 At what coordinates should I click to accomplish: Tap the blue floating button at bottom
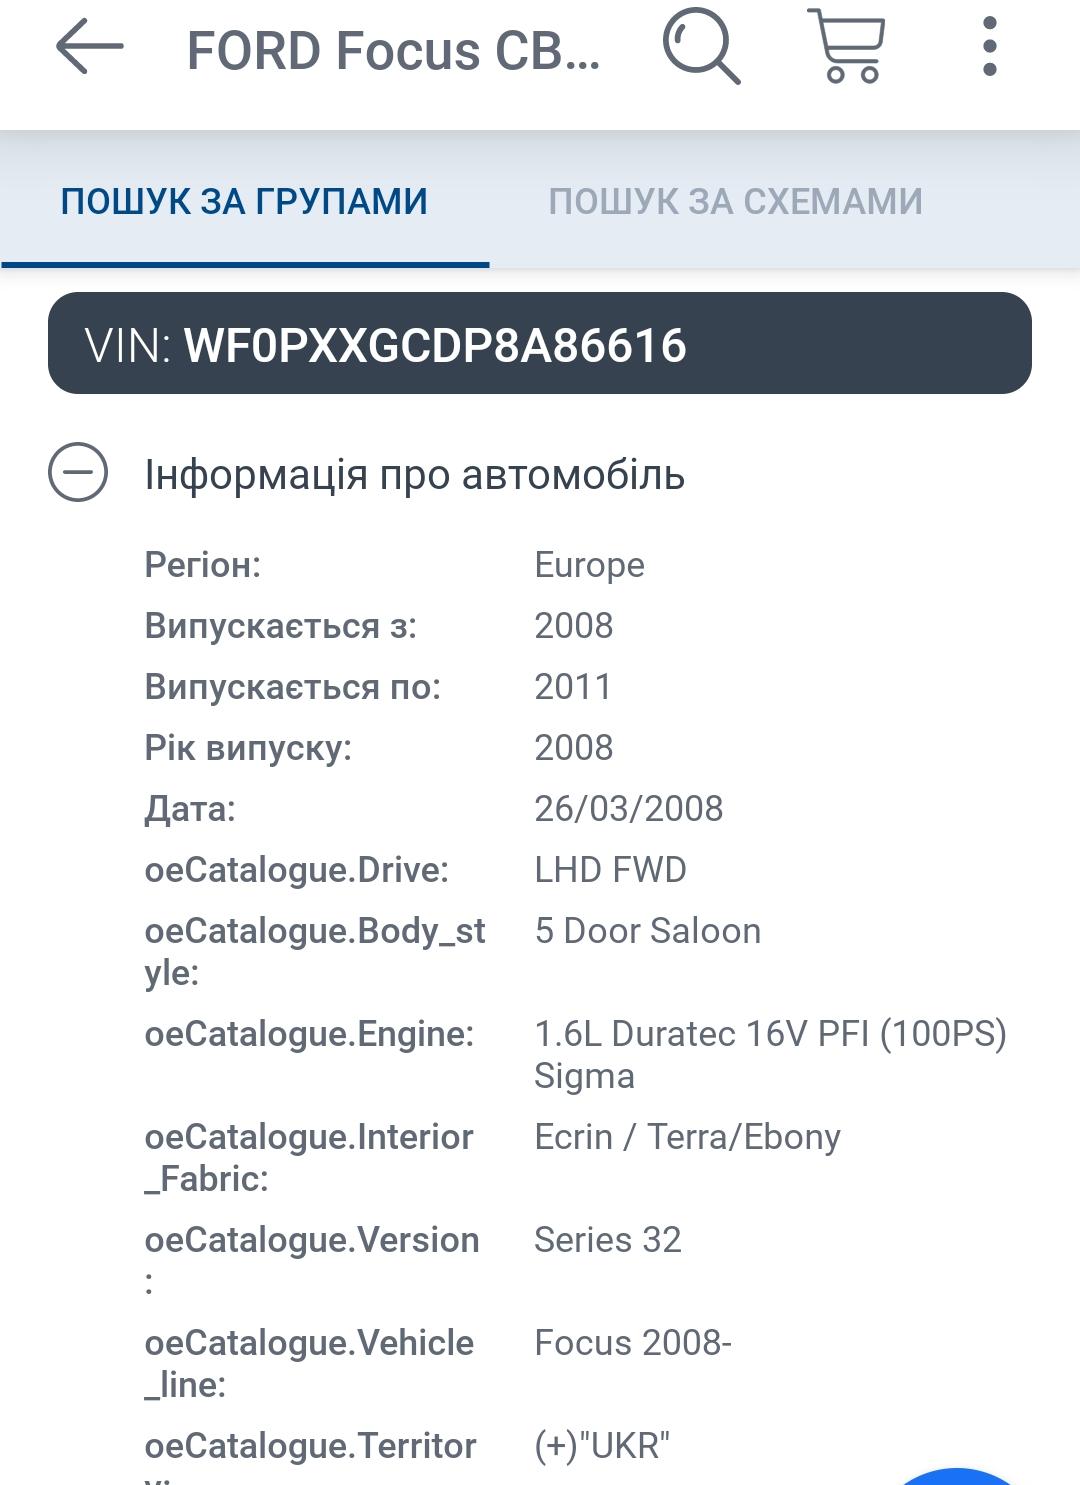pyautogui.click(x=957, y=1476)
